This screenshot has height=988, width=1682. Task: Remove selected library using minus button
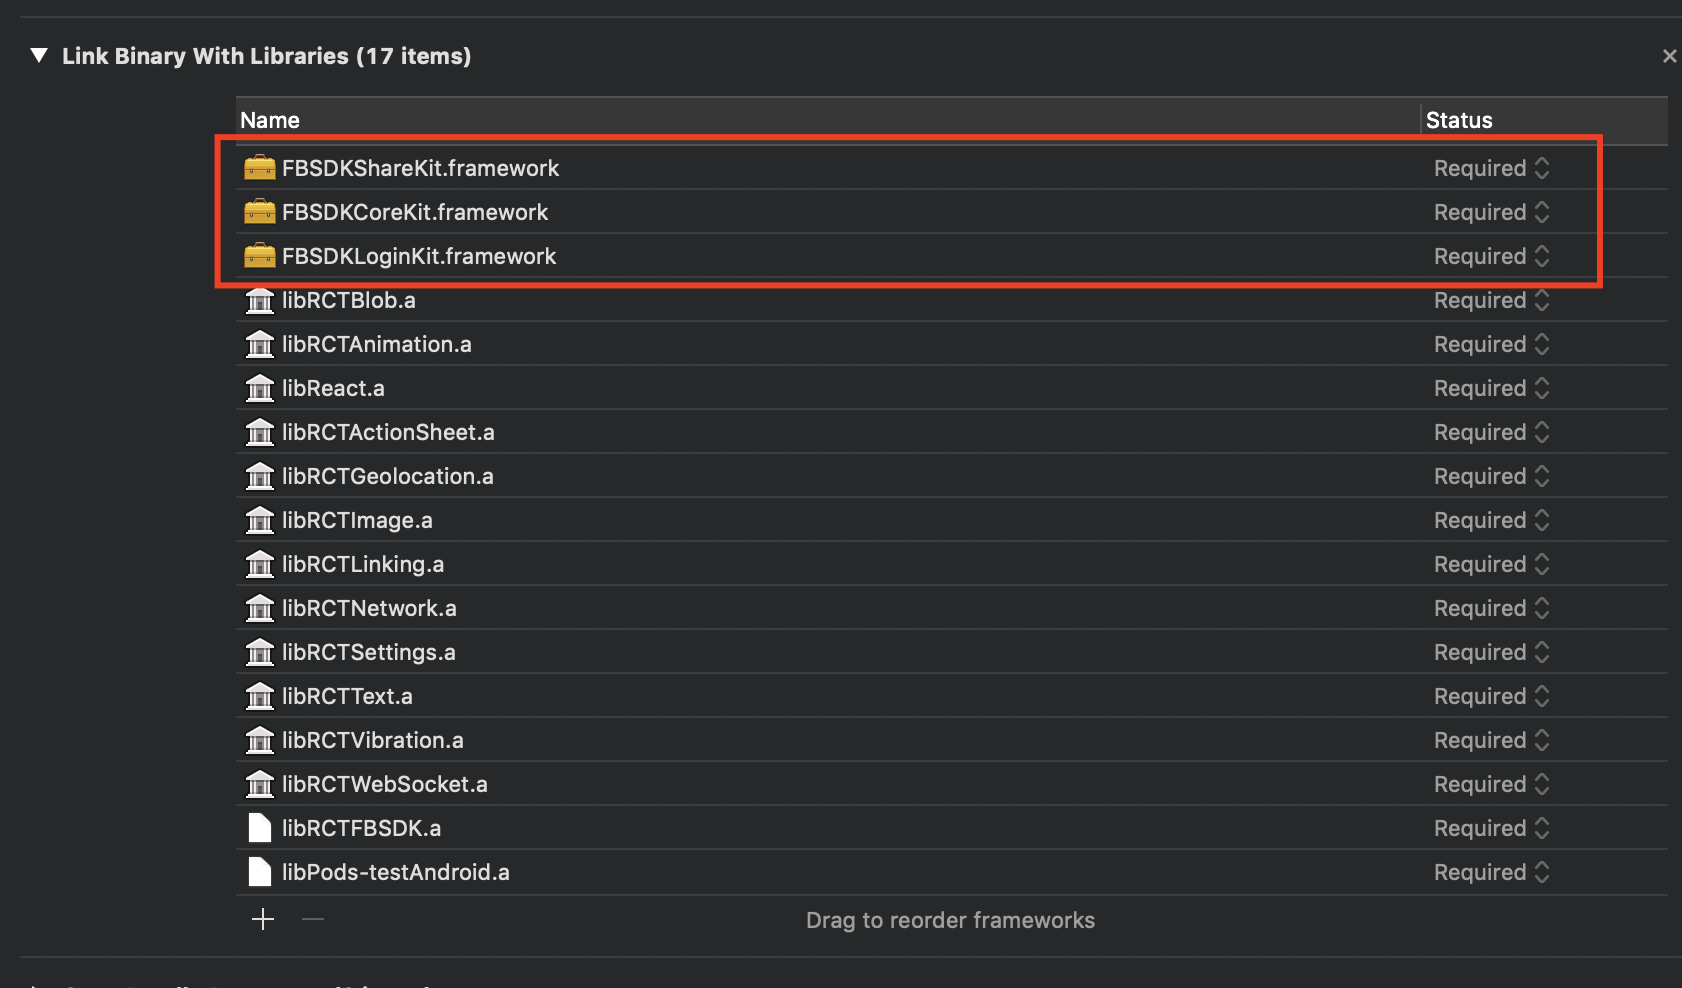312,919
